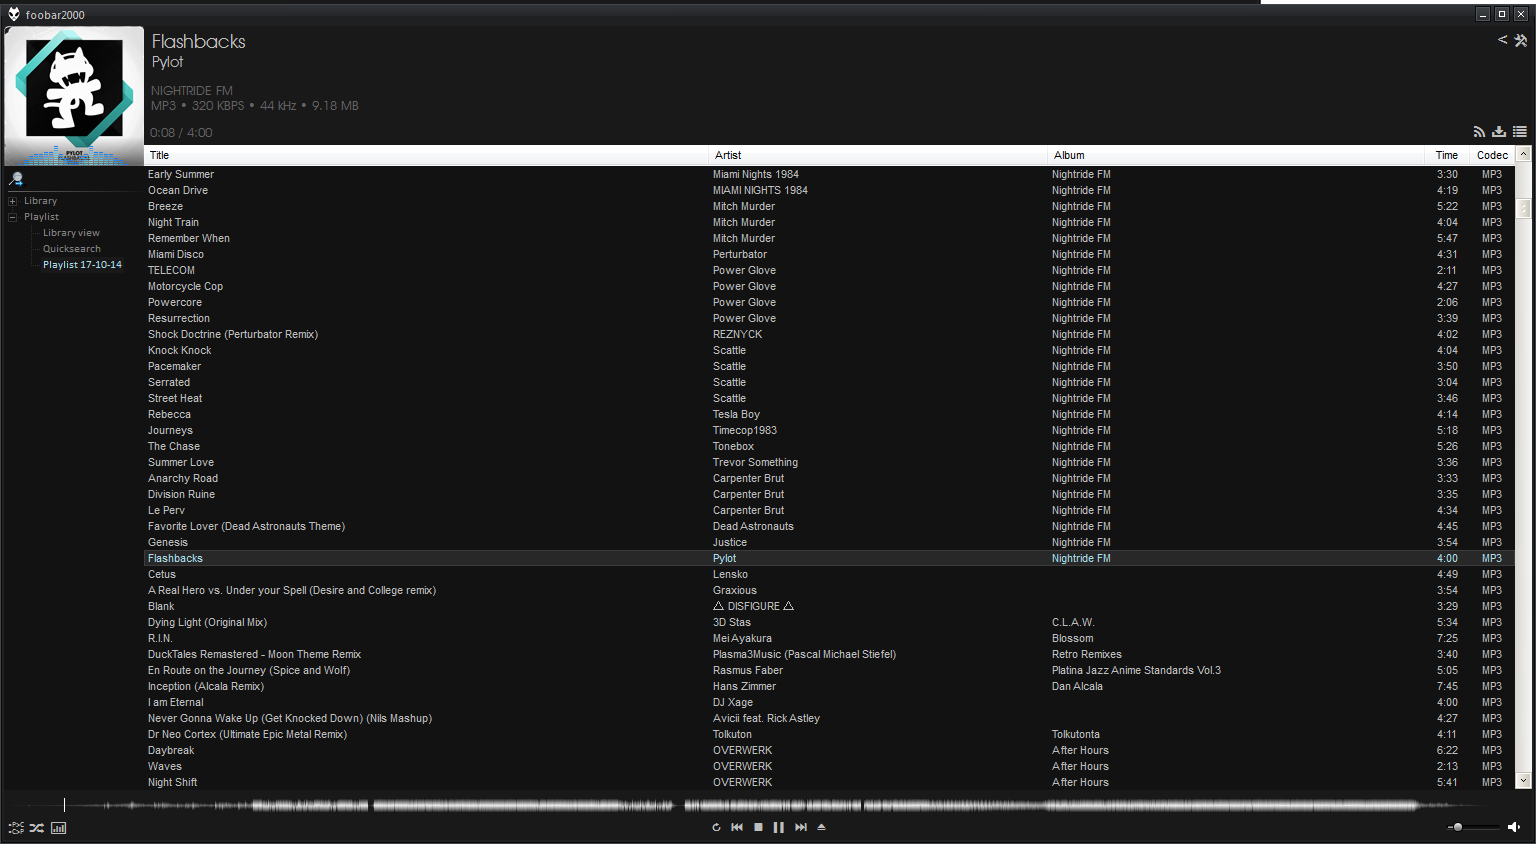The height and width of the screenshot is (844, 1536).
Task: Click the playlist scrollbar up arrow
Action: coord(1524,154)
